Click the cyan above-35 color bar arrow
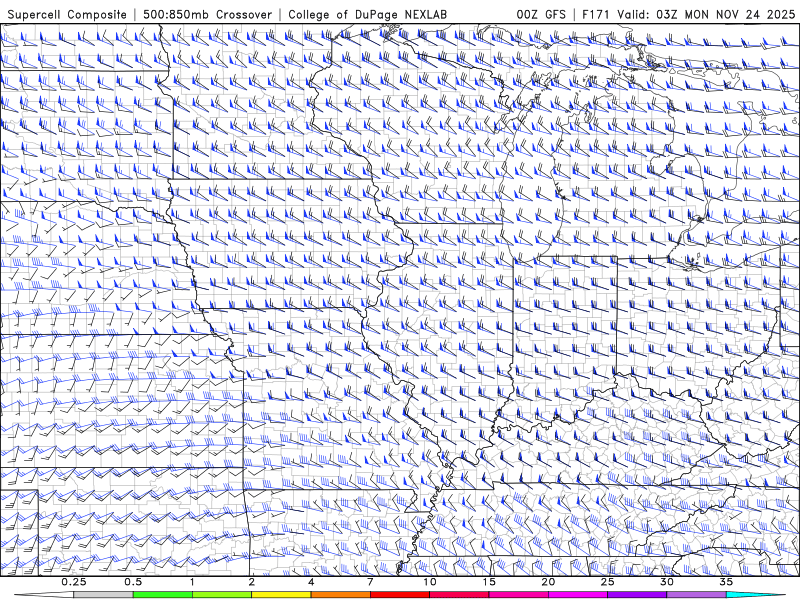 755,595
